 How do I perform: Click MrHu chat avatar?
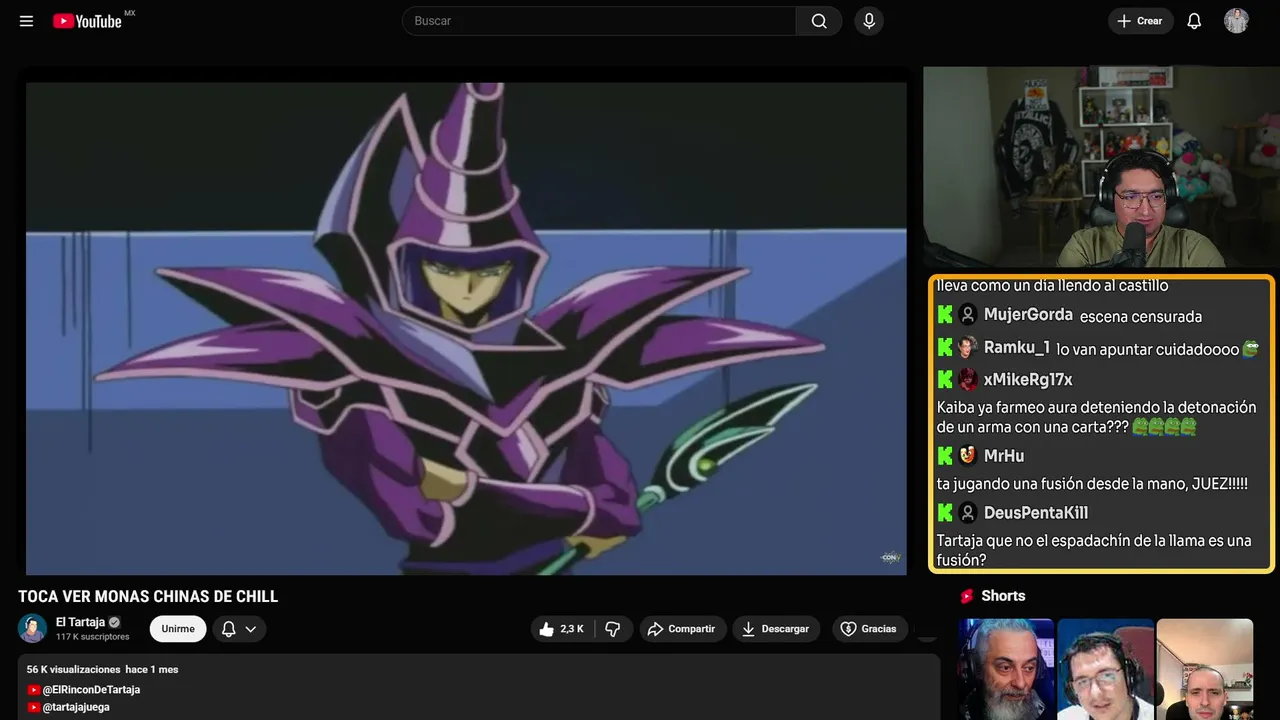click(x=968, y=456)
